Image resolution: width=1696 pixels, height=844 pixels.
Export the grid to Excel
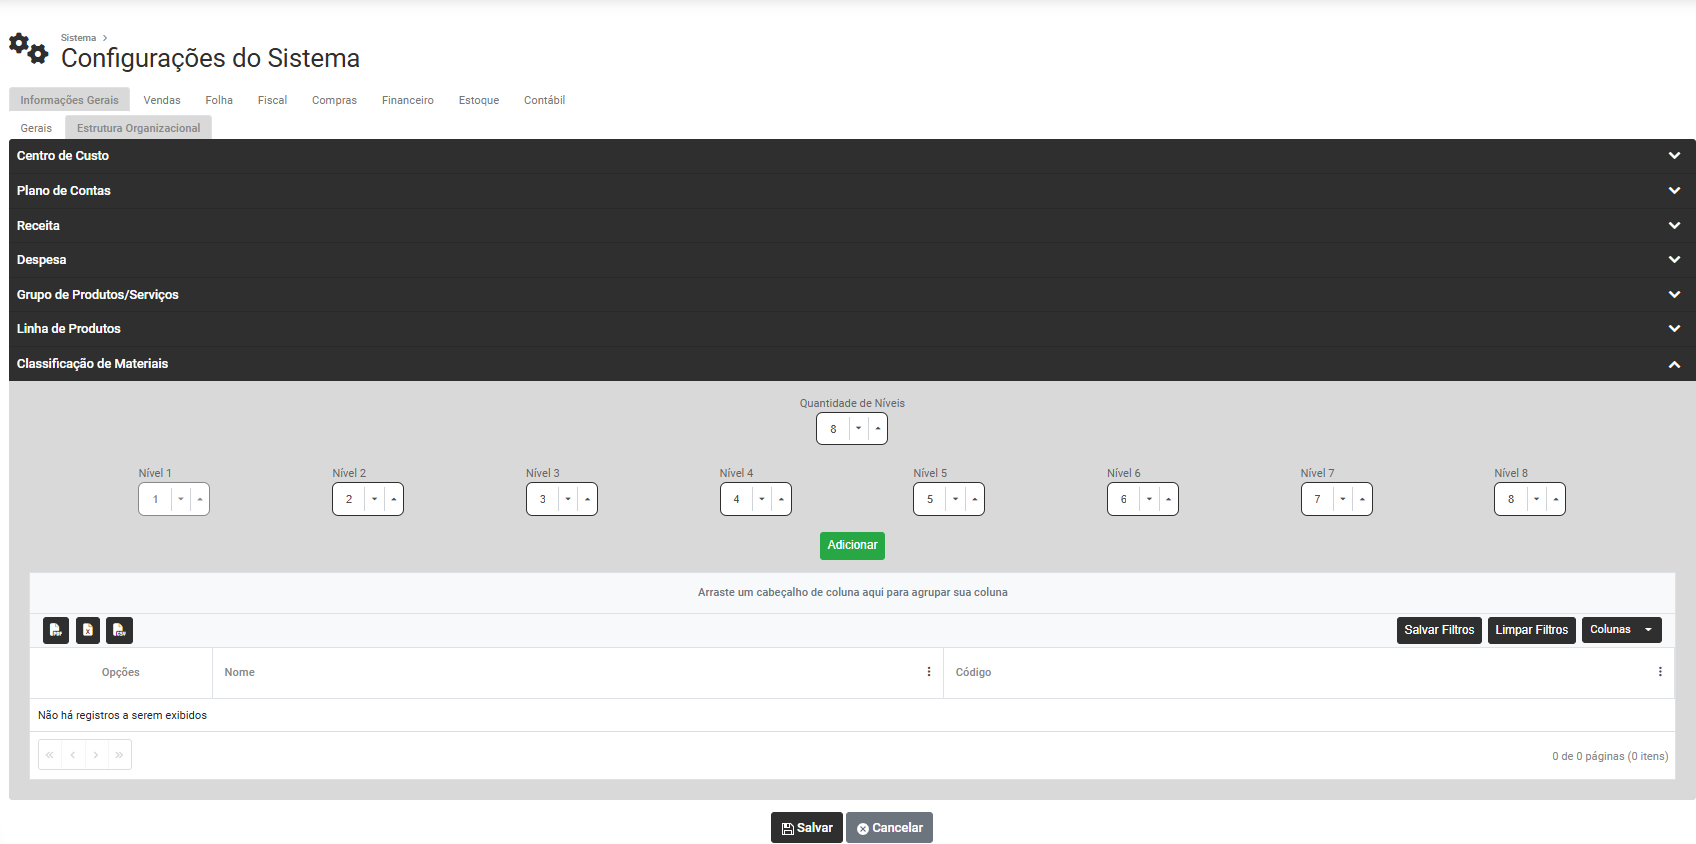[x=88, y=630]
